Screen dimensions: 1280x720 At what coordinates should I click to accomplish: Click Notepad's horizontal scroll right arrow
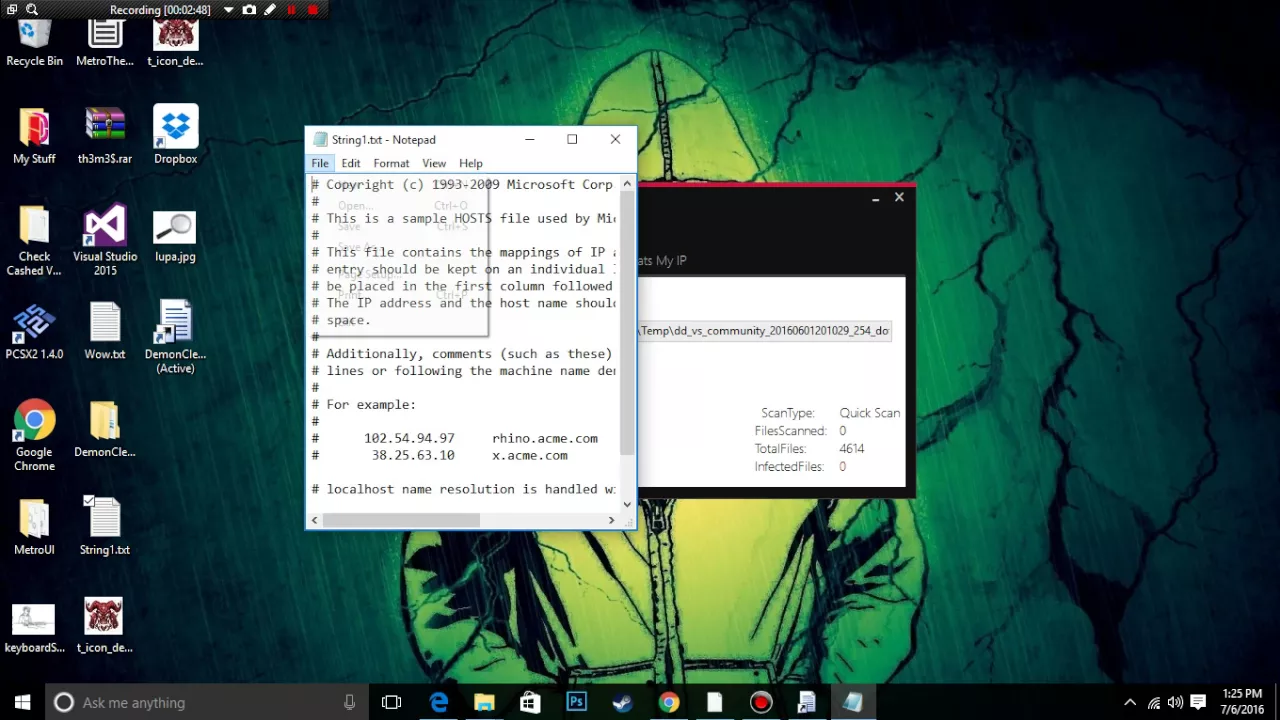tap(611, 520)
